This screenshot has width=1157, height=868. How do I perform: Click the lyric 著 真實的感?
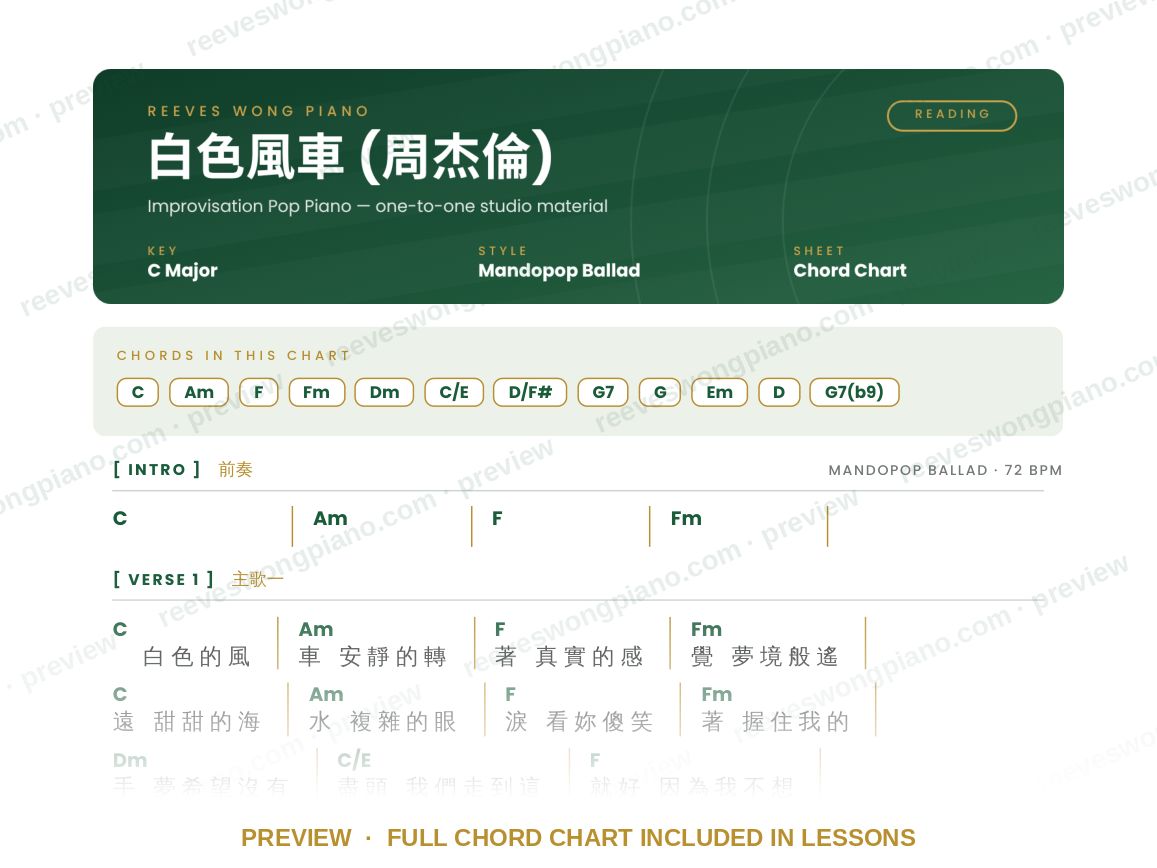click(569, 656)
